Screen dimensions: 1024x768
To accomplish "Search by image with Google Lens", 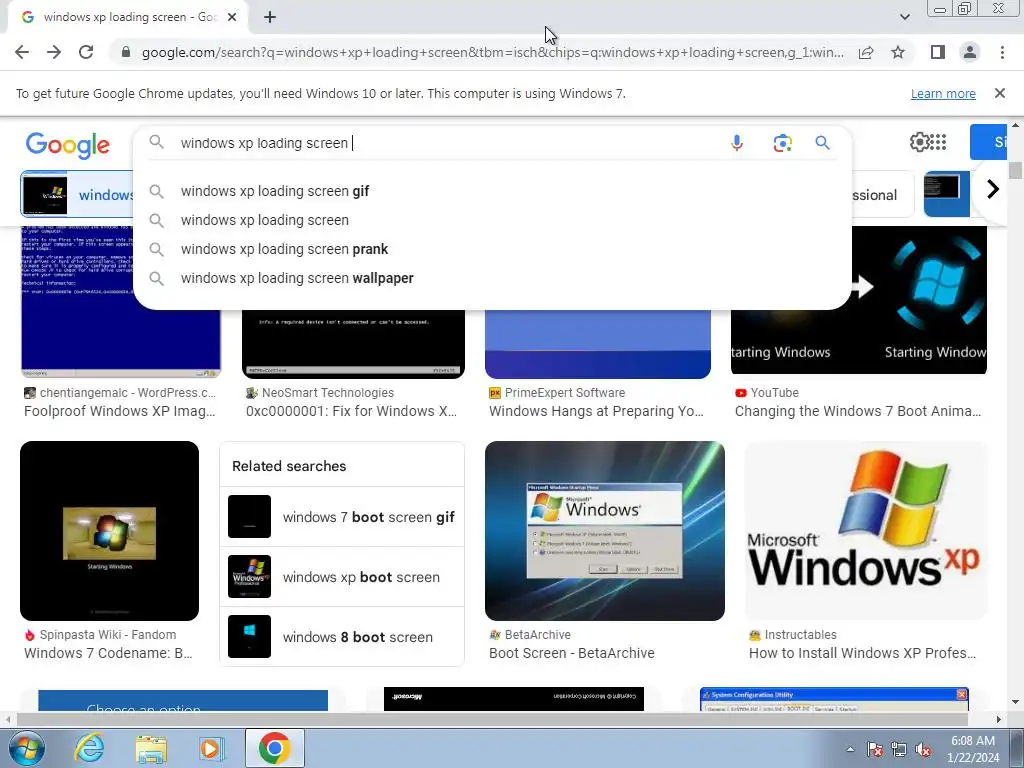I will 782,143.
